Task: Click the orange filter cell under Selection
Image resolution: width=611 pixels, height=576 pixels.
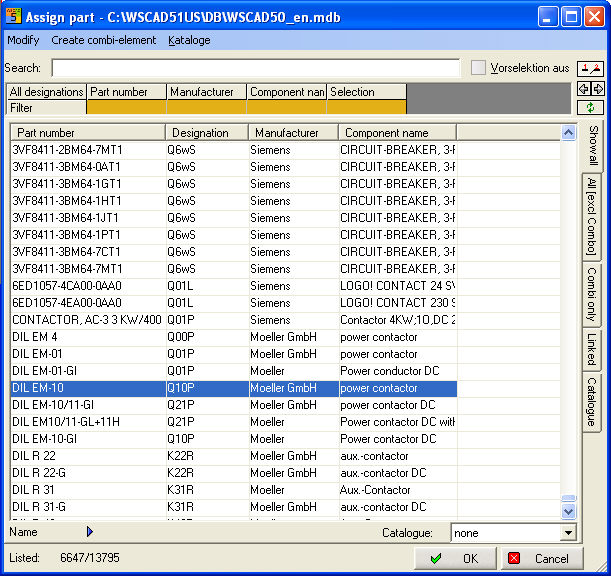Action: (366, 107)
